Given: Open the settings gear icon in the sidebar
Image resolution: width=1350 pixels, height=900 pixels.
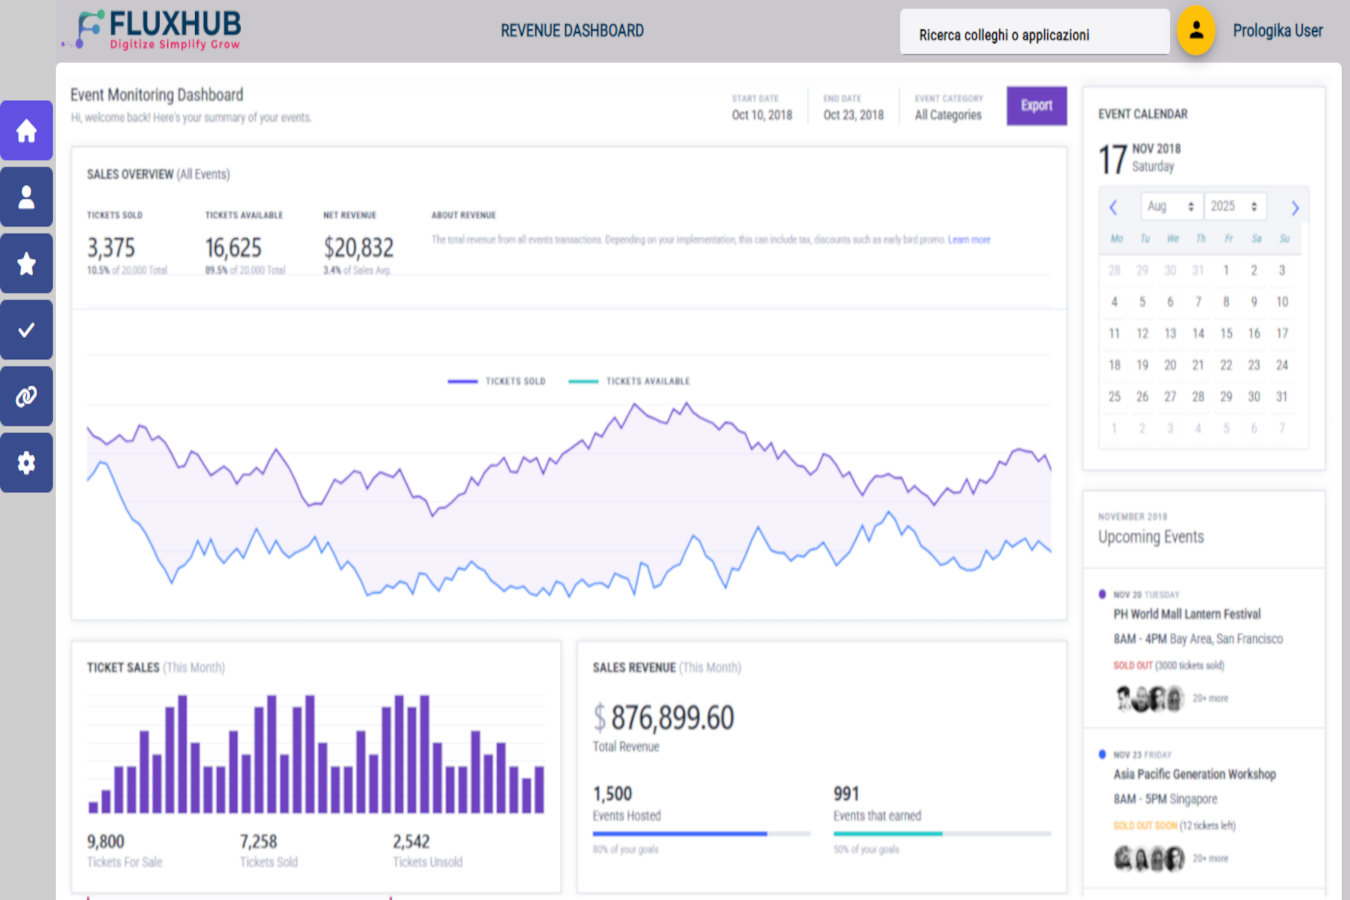Looking at the screenshot, I should click(x=27, y=462).
